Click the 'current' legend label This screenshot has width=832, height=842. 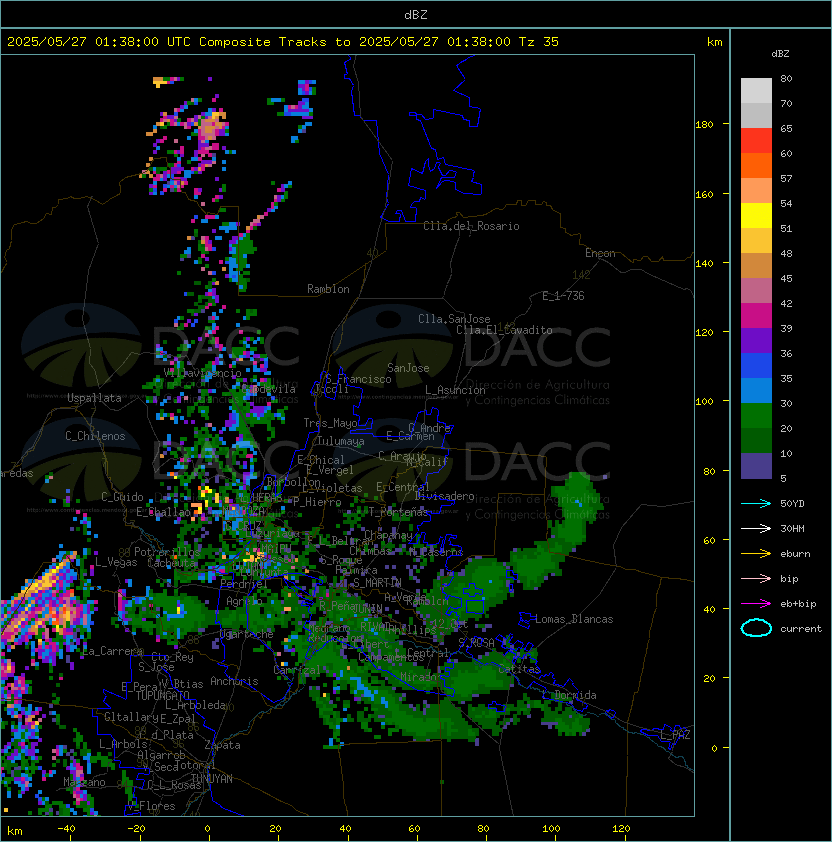tap(801, 629)
